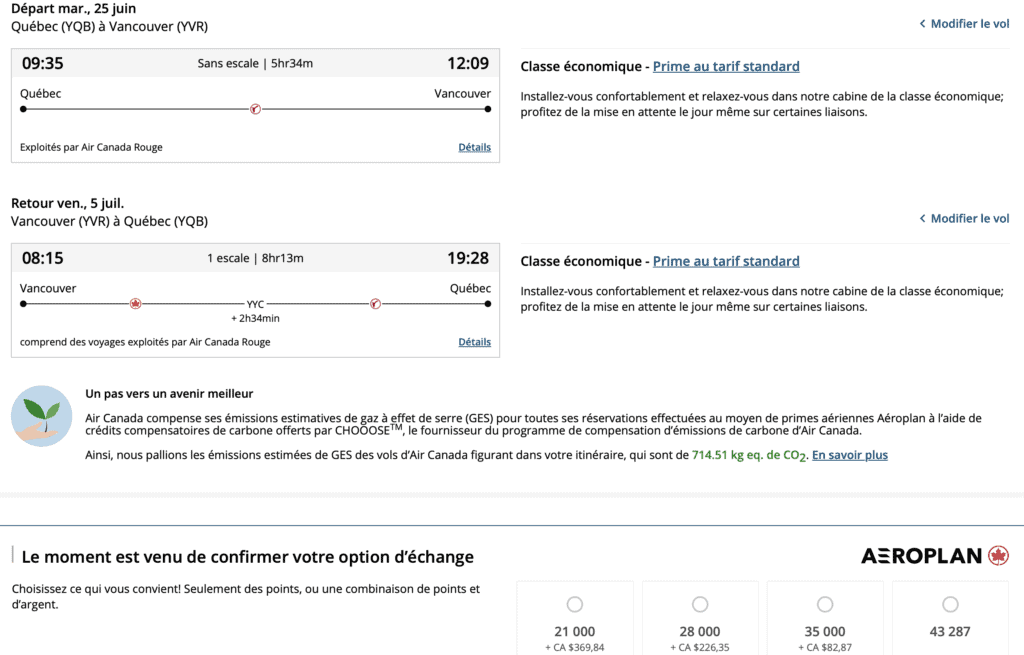Image resolution: width=1024 pixels, height=655 pixels.
Task: Click the Air Canada maple leaf icon after Vancouver
Action: 136,303
